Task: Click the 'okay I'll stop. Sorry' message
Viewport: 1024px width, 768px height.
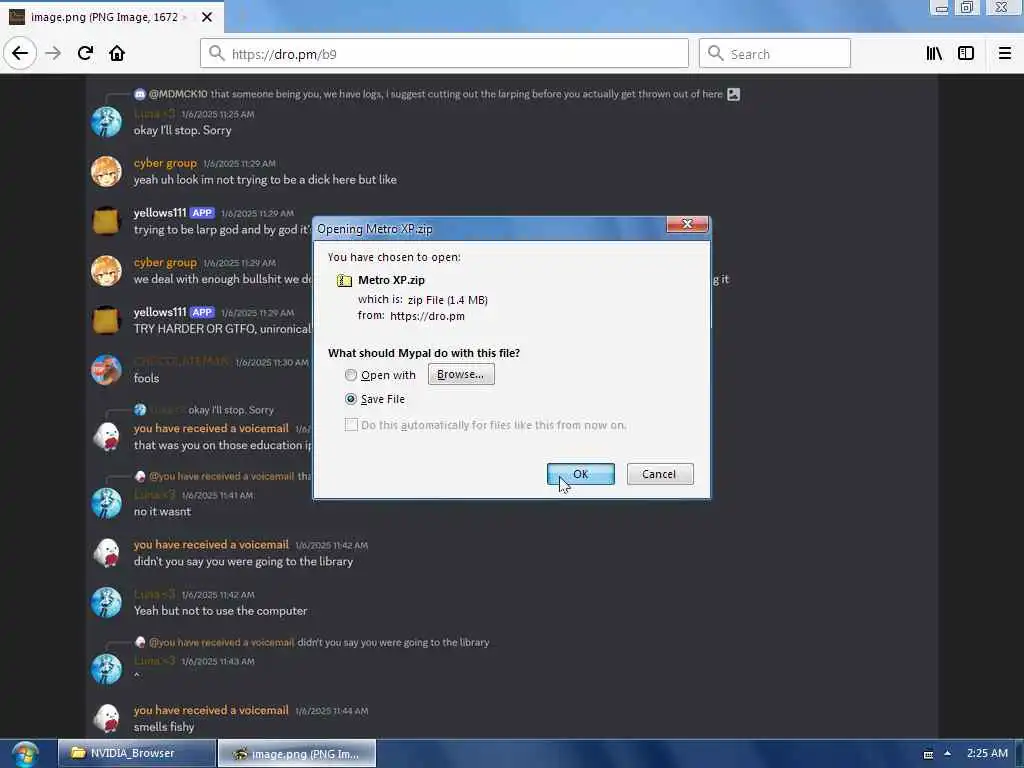Action: (x=182, y=130)
